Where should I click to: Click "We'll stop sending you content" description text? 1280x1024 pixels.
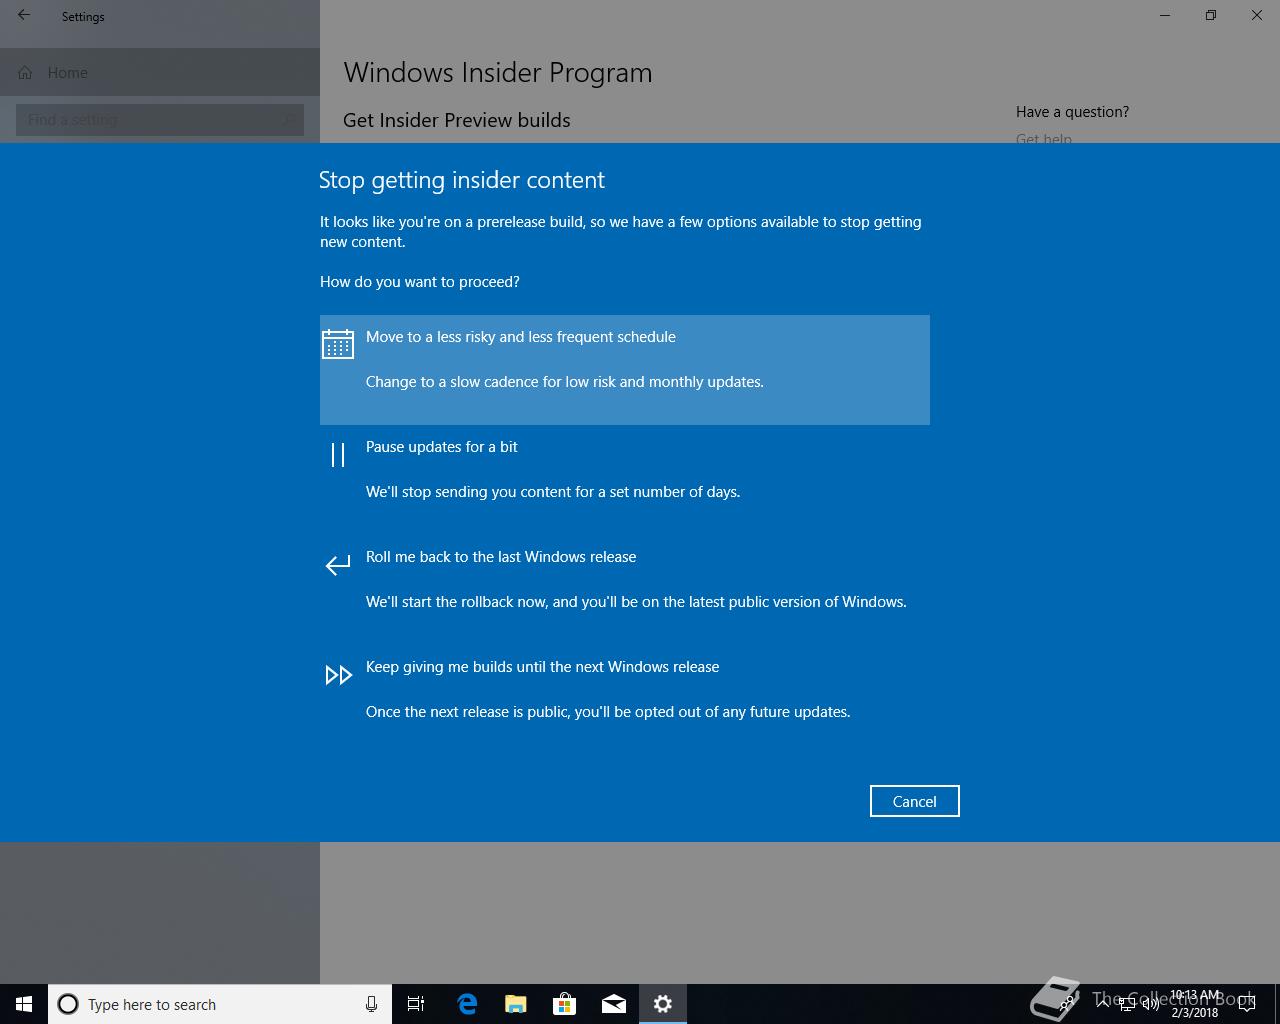[553, 492]
